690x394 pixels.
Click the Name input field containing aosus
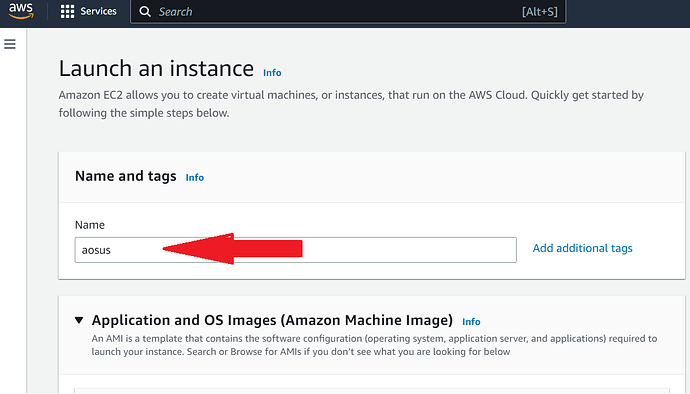[x=295, y=250]
